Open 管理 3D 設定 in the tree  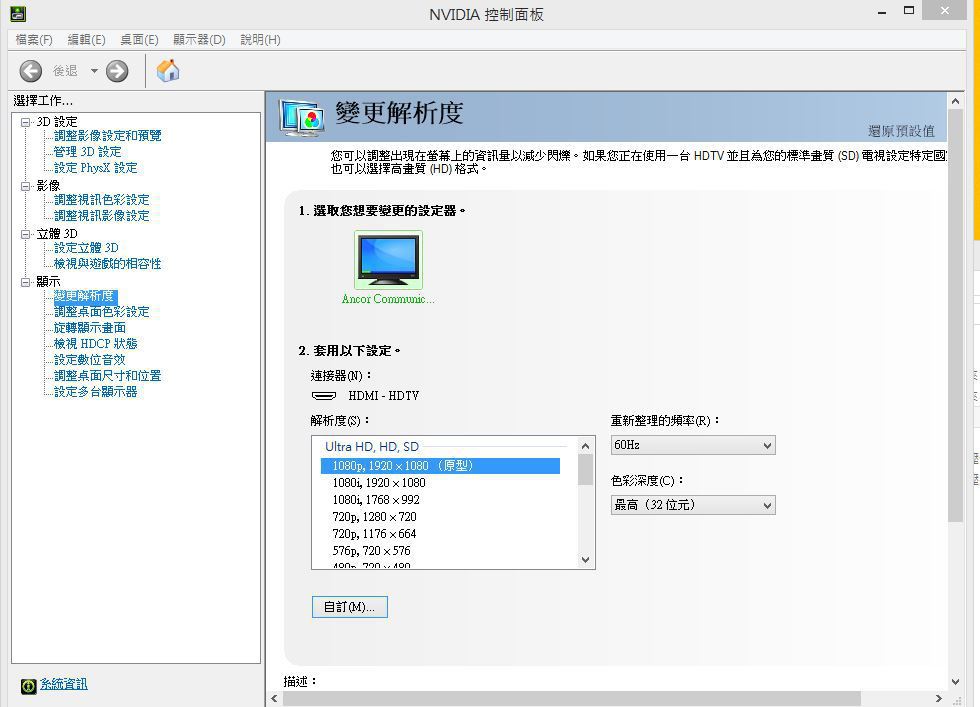click(x=88, y=152)
